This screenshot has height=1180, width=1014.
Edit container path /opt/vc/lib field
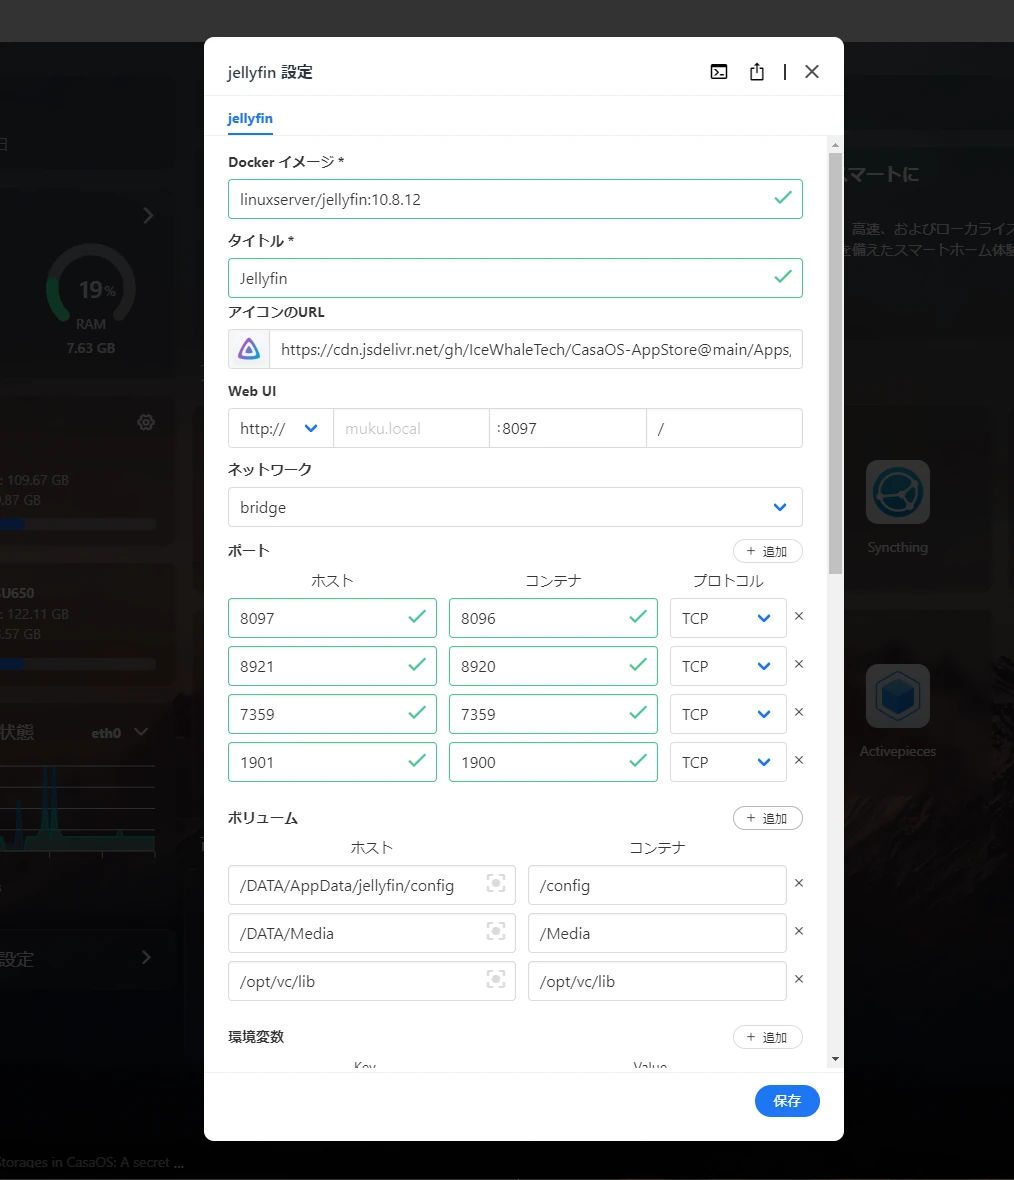tap(657, 982)
